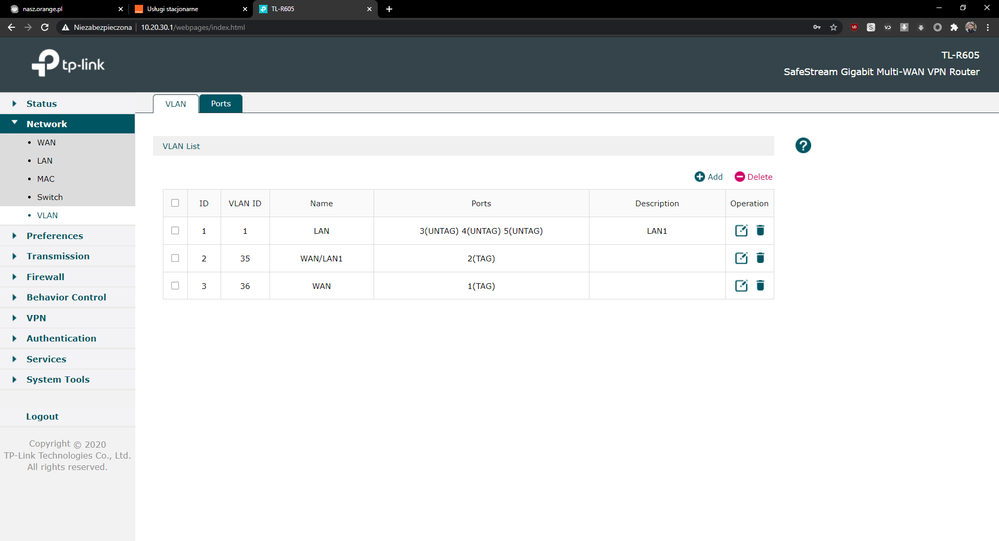Tick the checkbox for VLAN ID 35 row
The image size is (999, 541).
(175, 258)
